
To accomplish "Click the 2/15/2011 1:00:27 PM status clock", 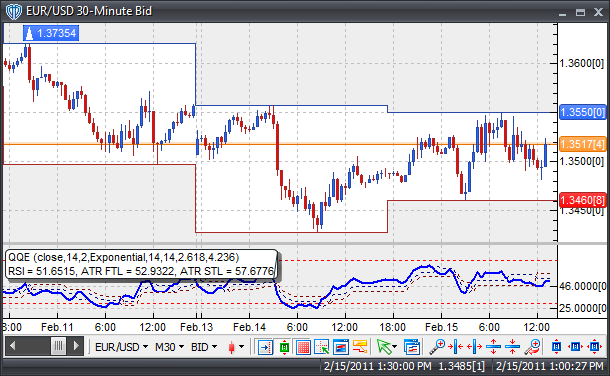I will pyautogui.click(x=549, y=366).
